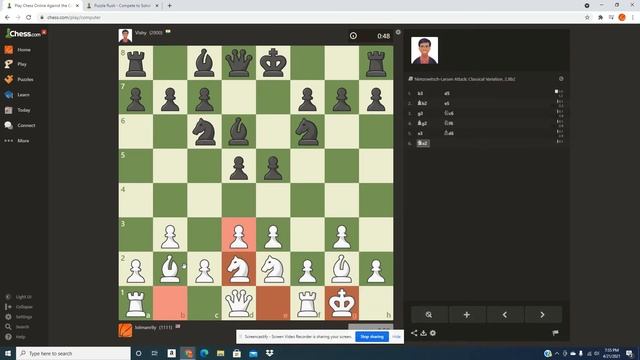Open the notification center icon
This screenshot has width=640, height=360.
point(629,353)
